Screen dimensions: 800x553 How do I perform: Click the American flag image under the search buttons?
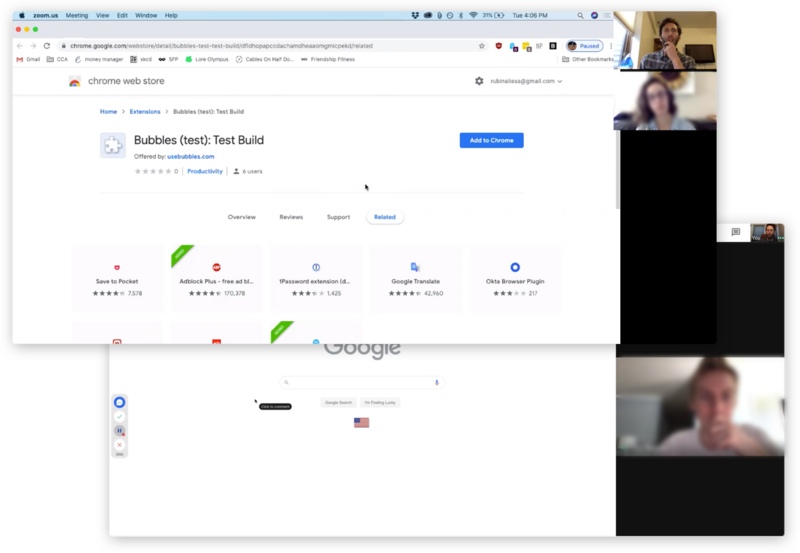pyautogui.click(x=361, y=422)
